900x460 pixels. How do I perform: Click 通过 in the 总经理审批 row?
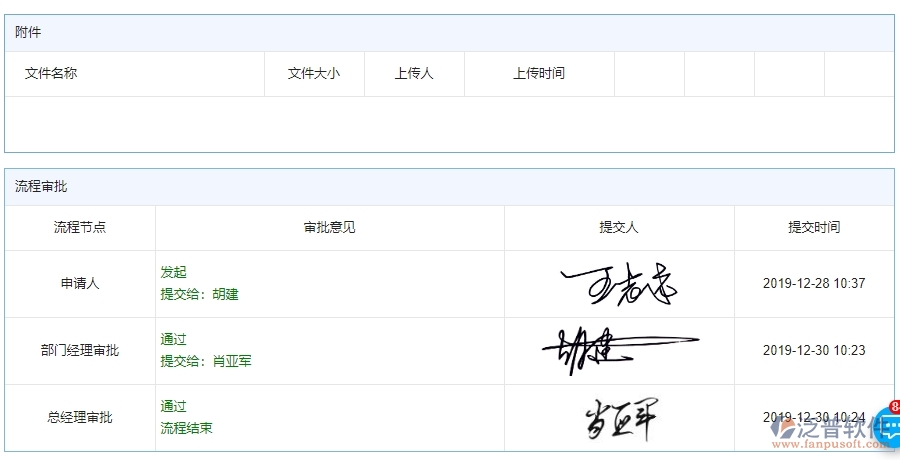[173, 407]
